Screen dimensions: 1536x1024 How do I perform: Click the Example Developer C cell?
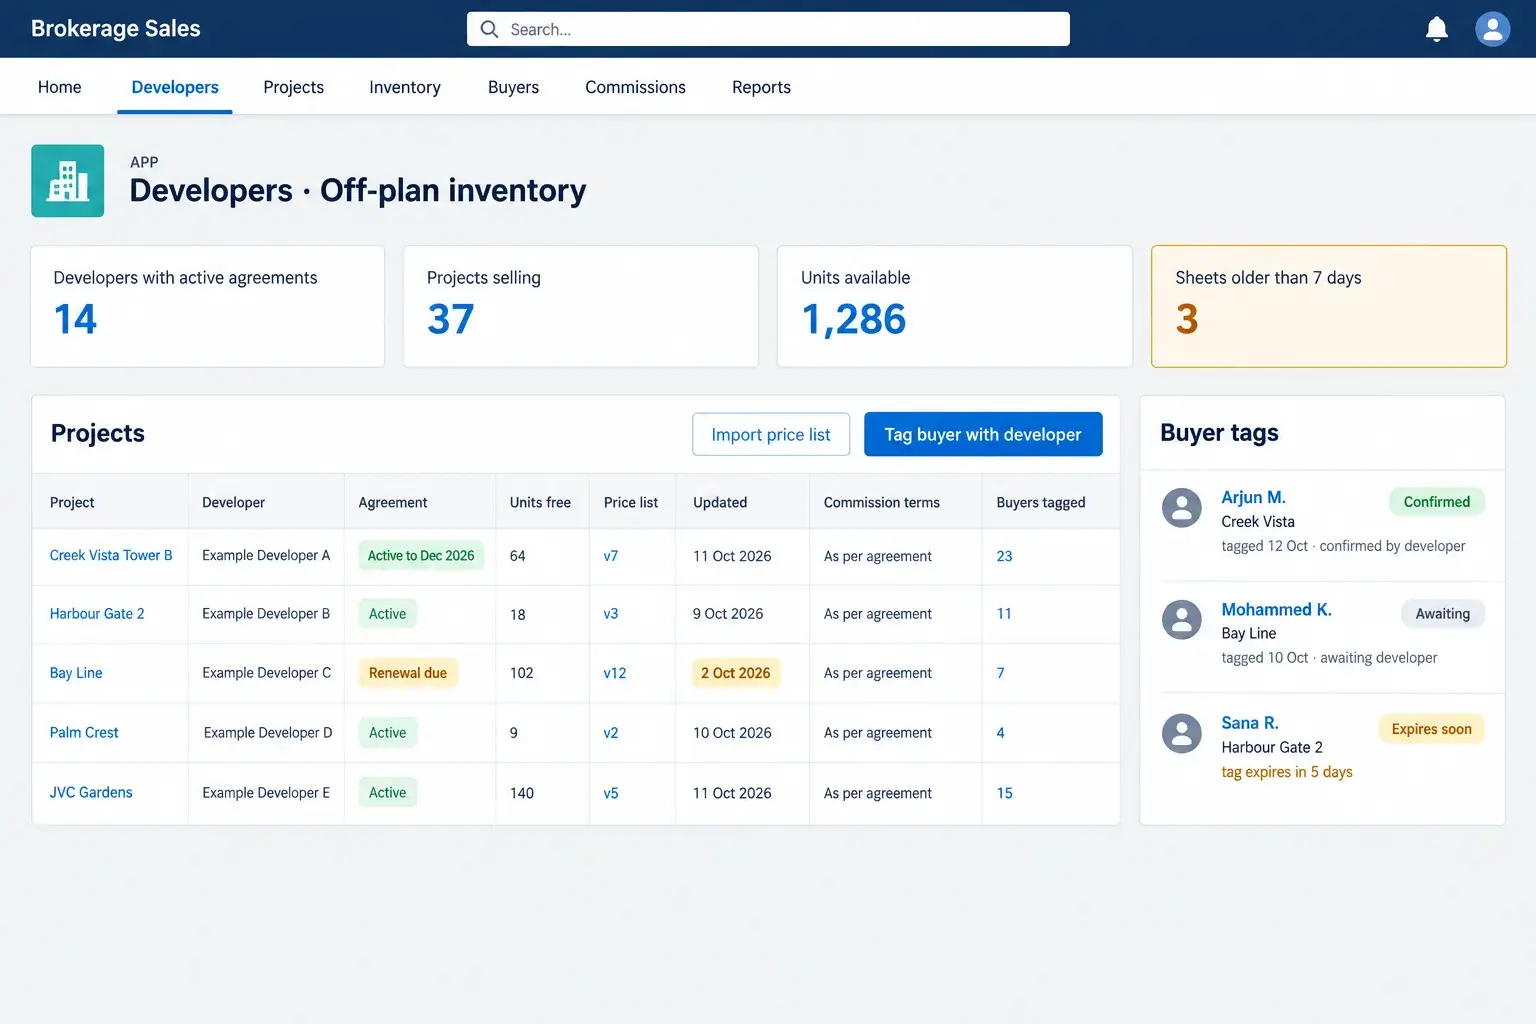(267, 673)
